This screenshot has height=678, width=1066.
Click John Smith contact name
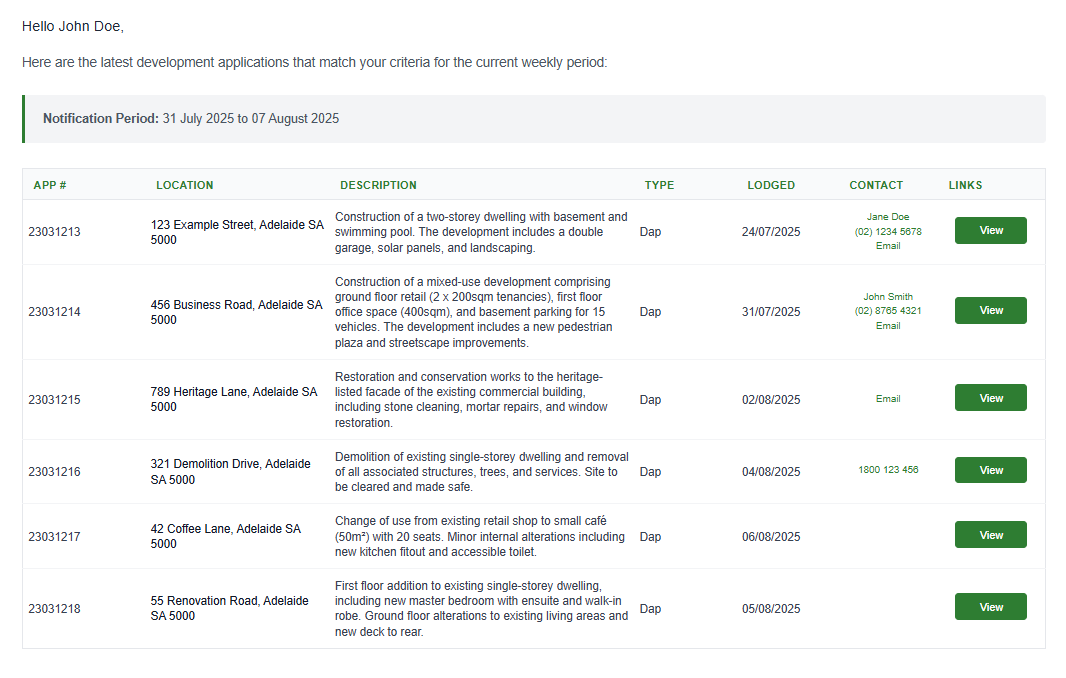click(x=888, y=297)
